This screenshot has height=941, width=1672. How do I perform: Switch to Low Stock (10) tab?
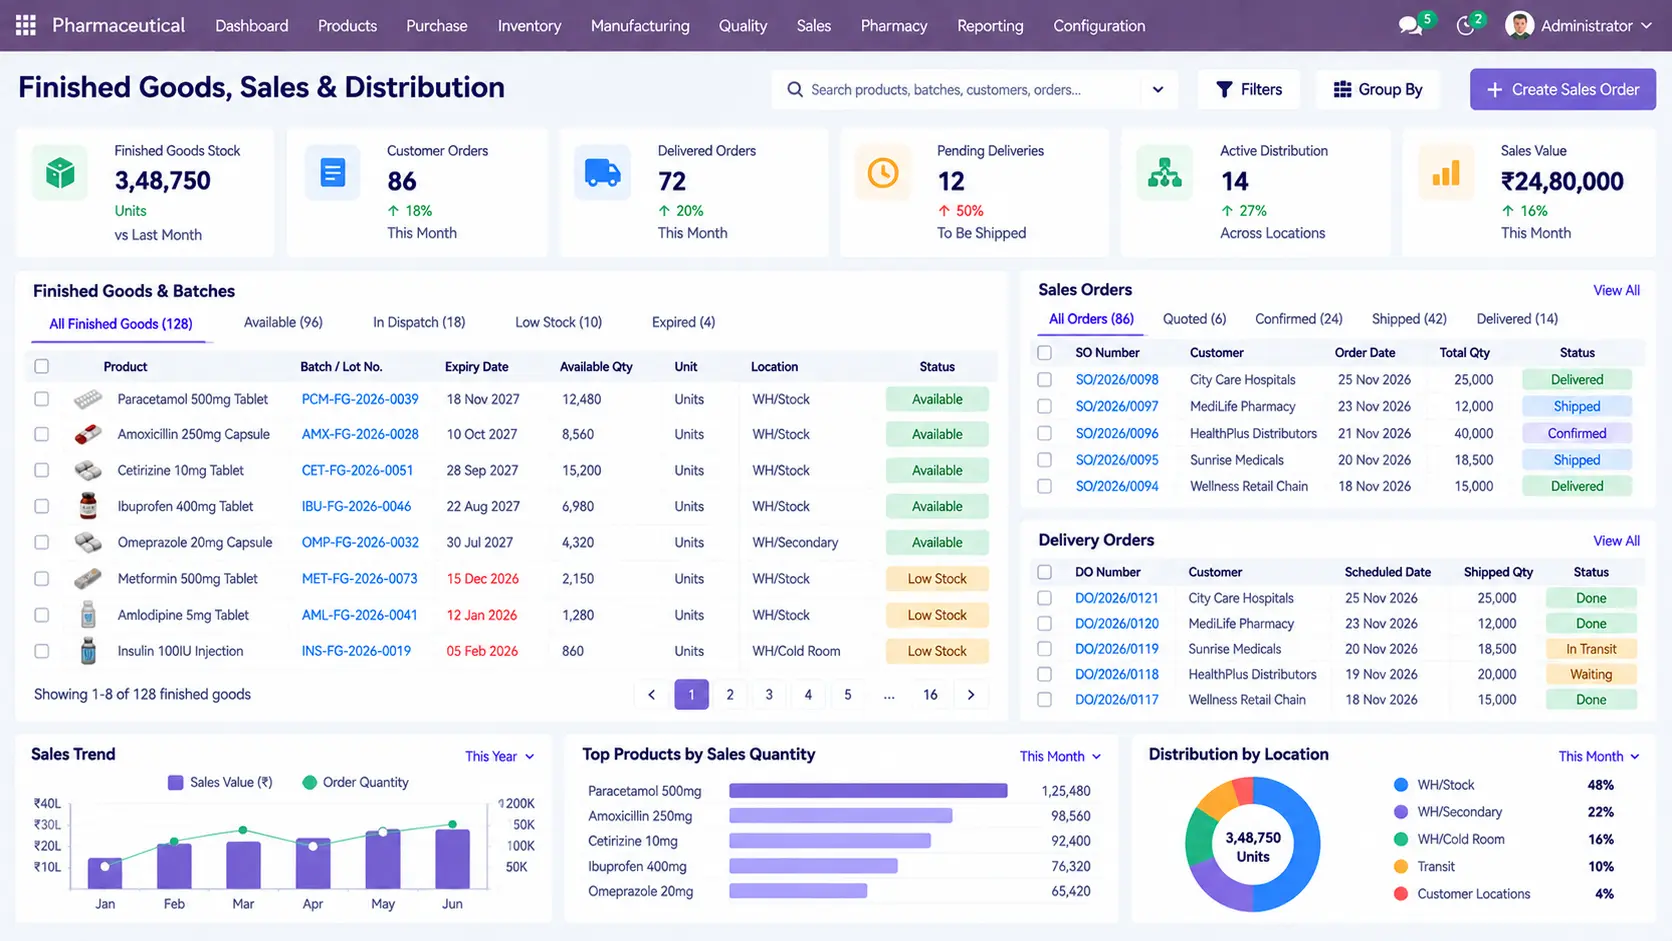[x=558, y=322]
